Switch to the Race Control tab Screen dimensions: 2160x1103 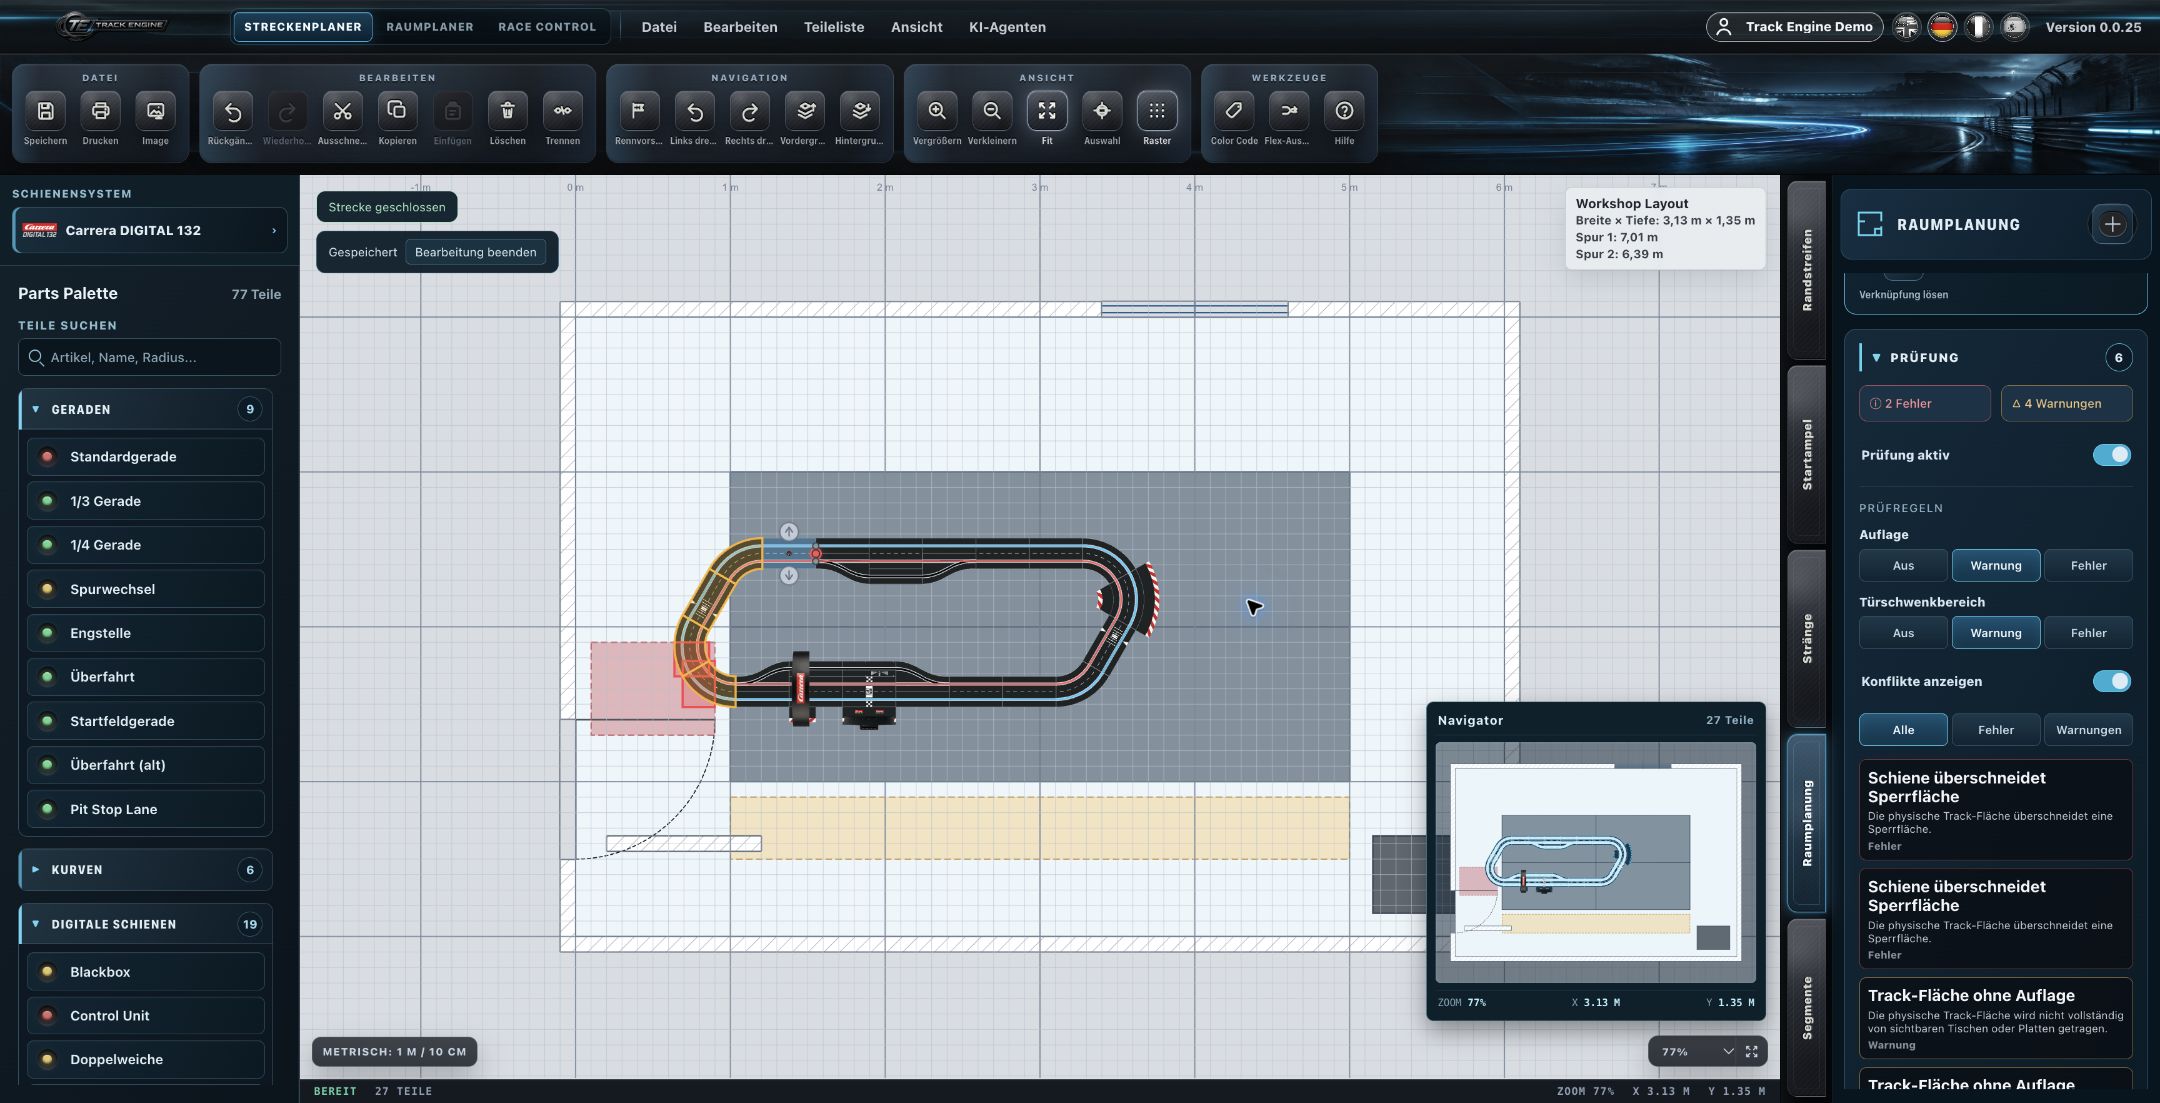tap(547, 27)
